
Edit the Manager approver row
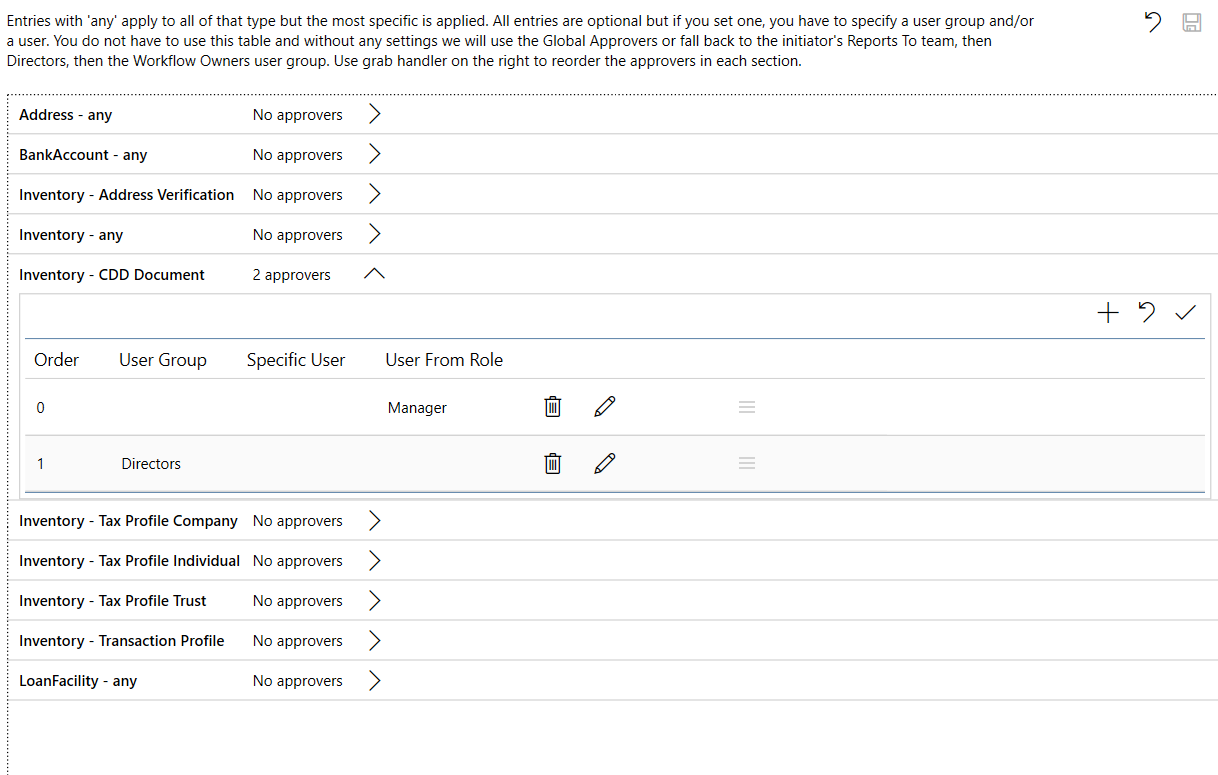pos(605,406)
